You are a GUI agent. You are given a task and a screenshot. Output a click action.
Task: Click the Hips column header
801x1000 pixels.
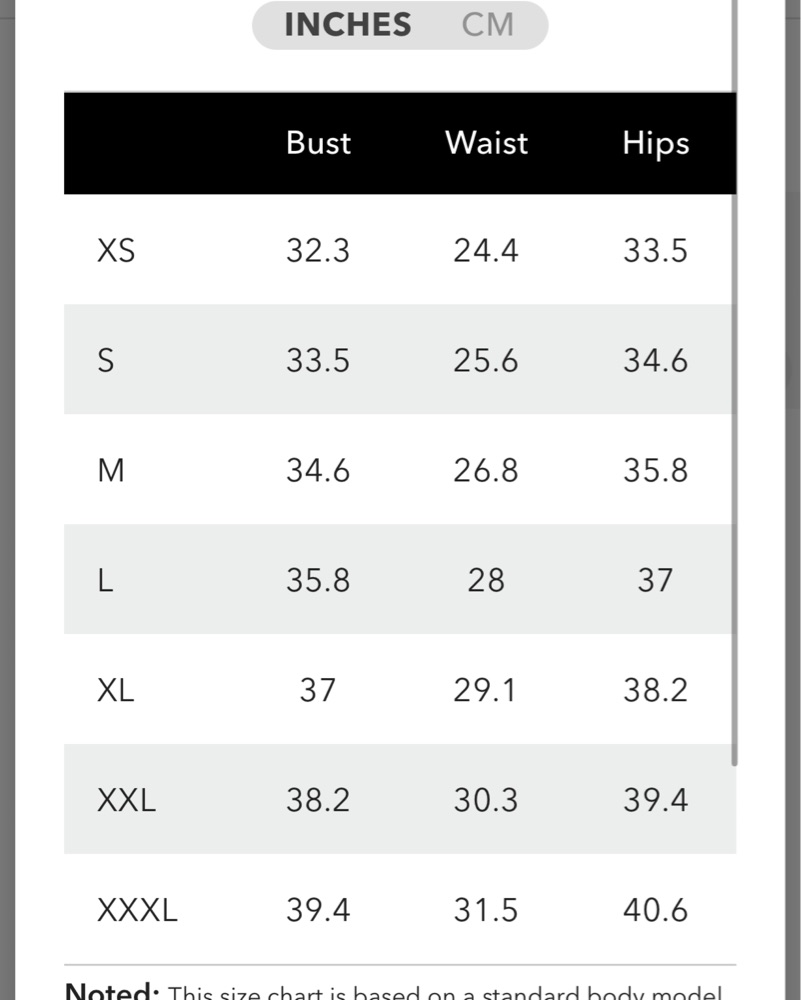655,143
